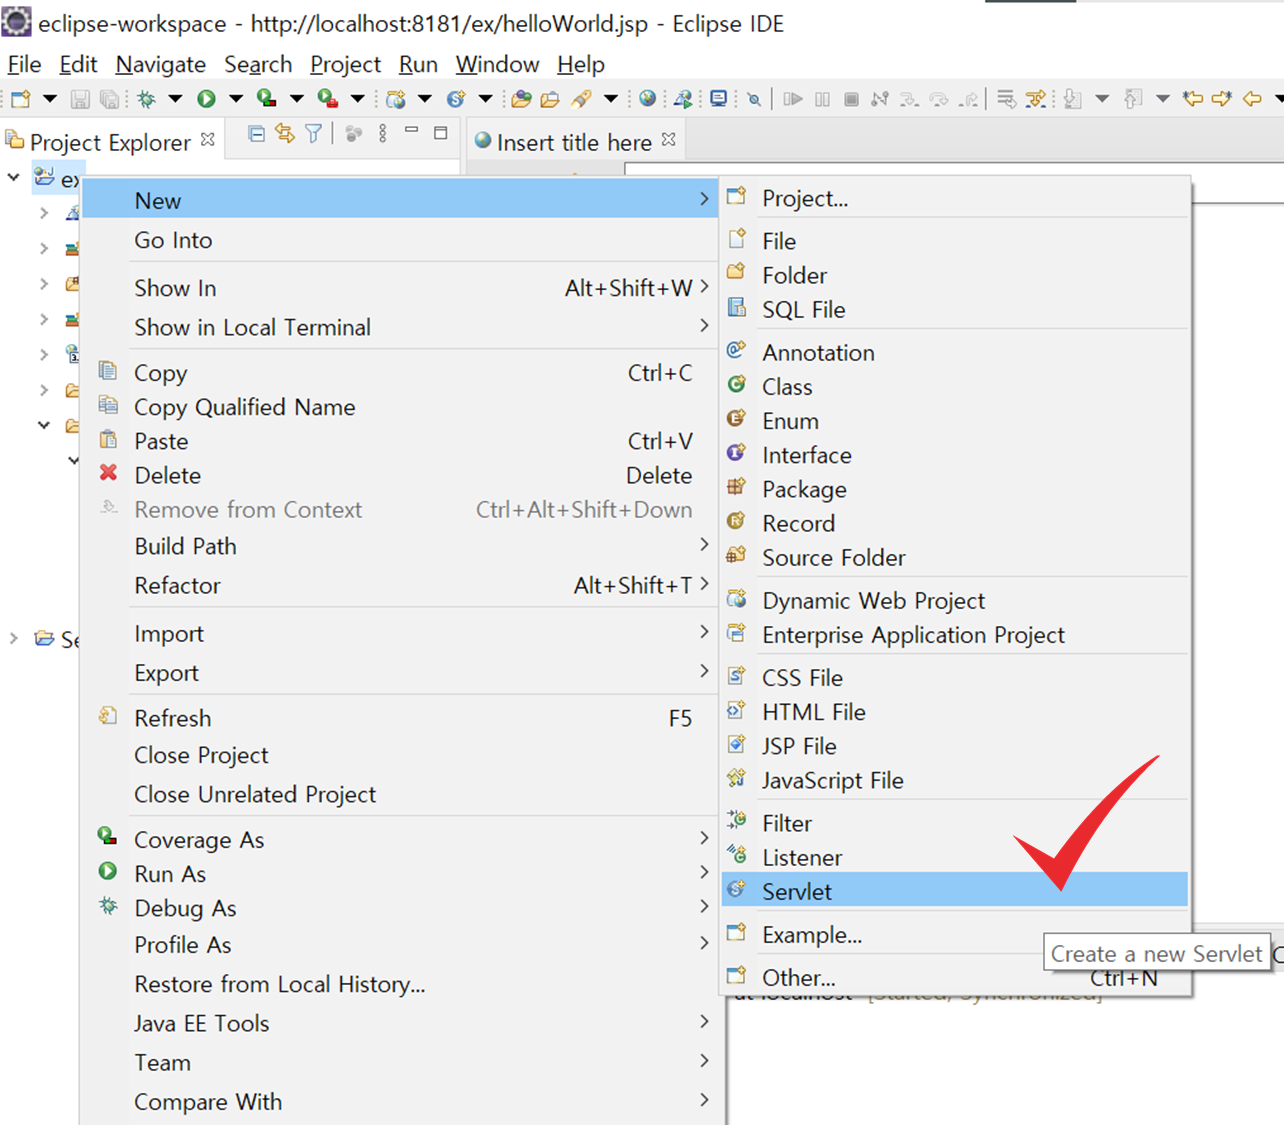Click Refresh in the context menu
Image resolution: width=1284 pixels, height=1125 pixels.
[x=398, y=718]
